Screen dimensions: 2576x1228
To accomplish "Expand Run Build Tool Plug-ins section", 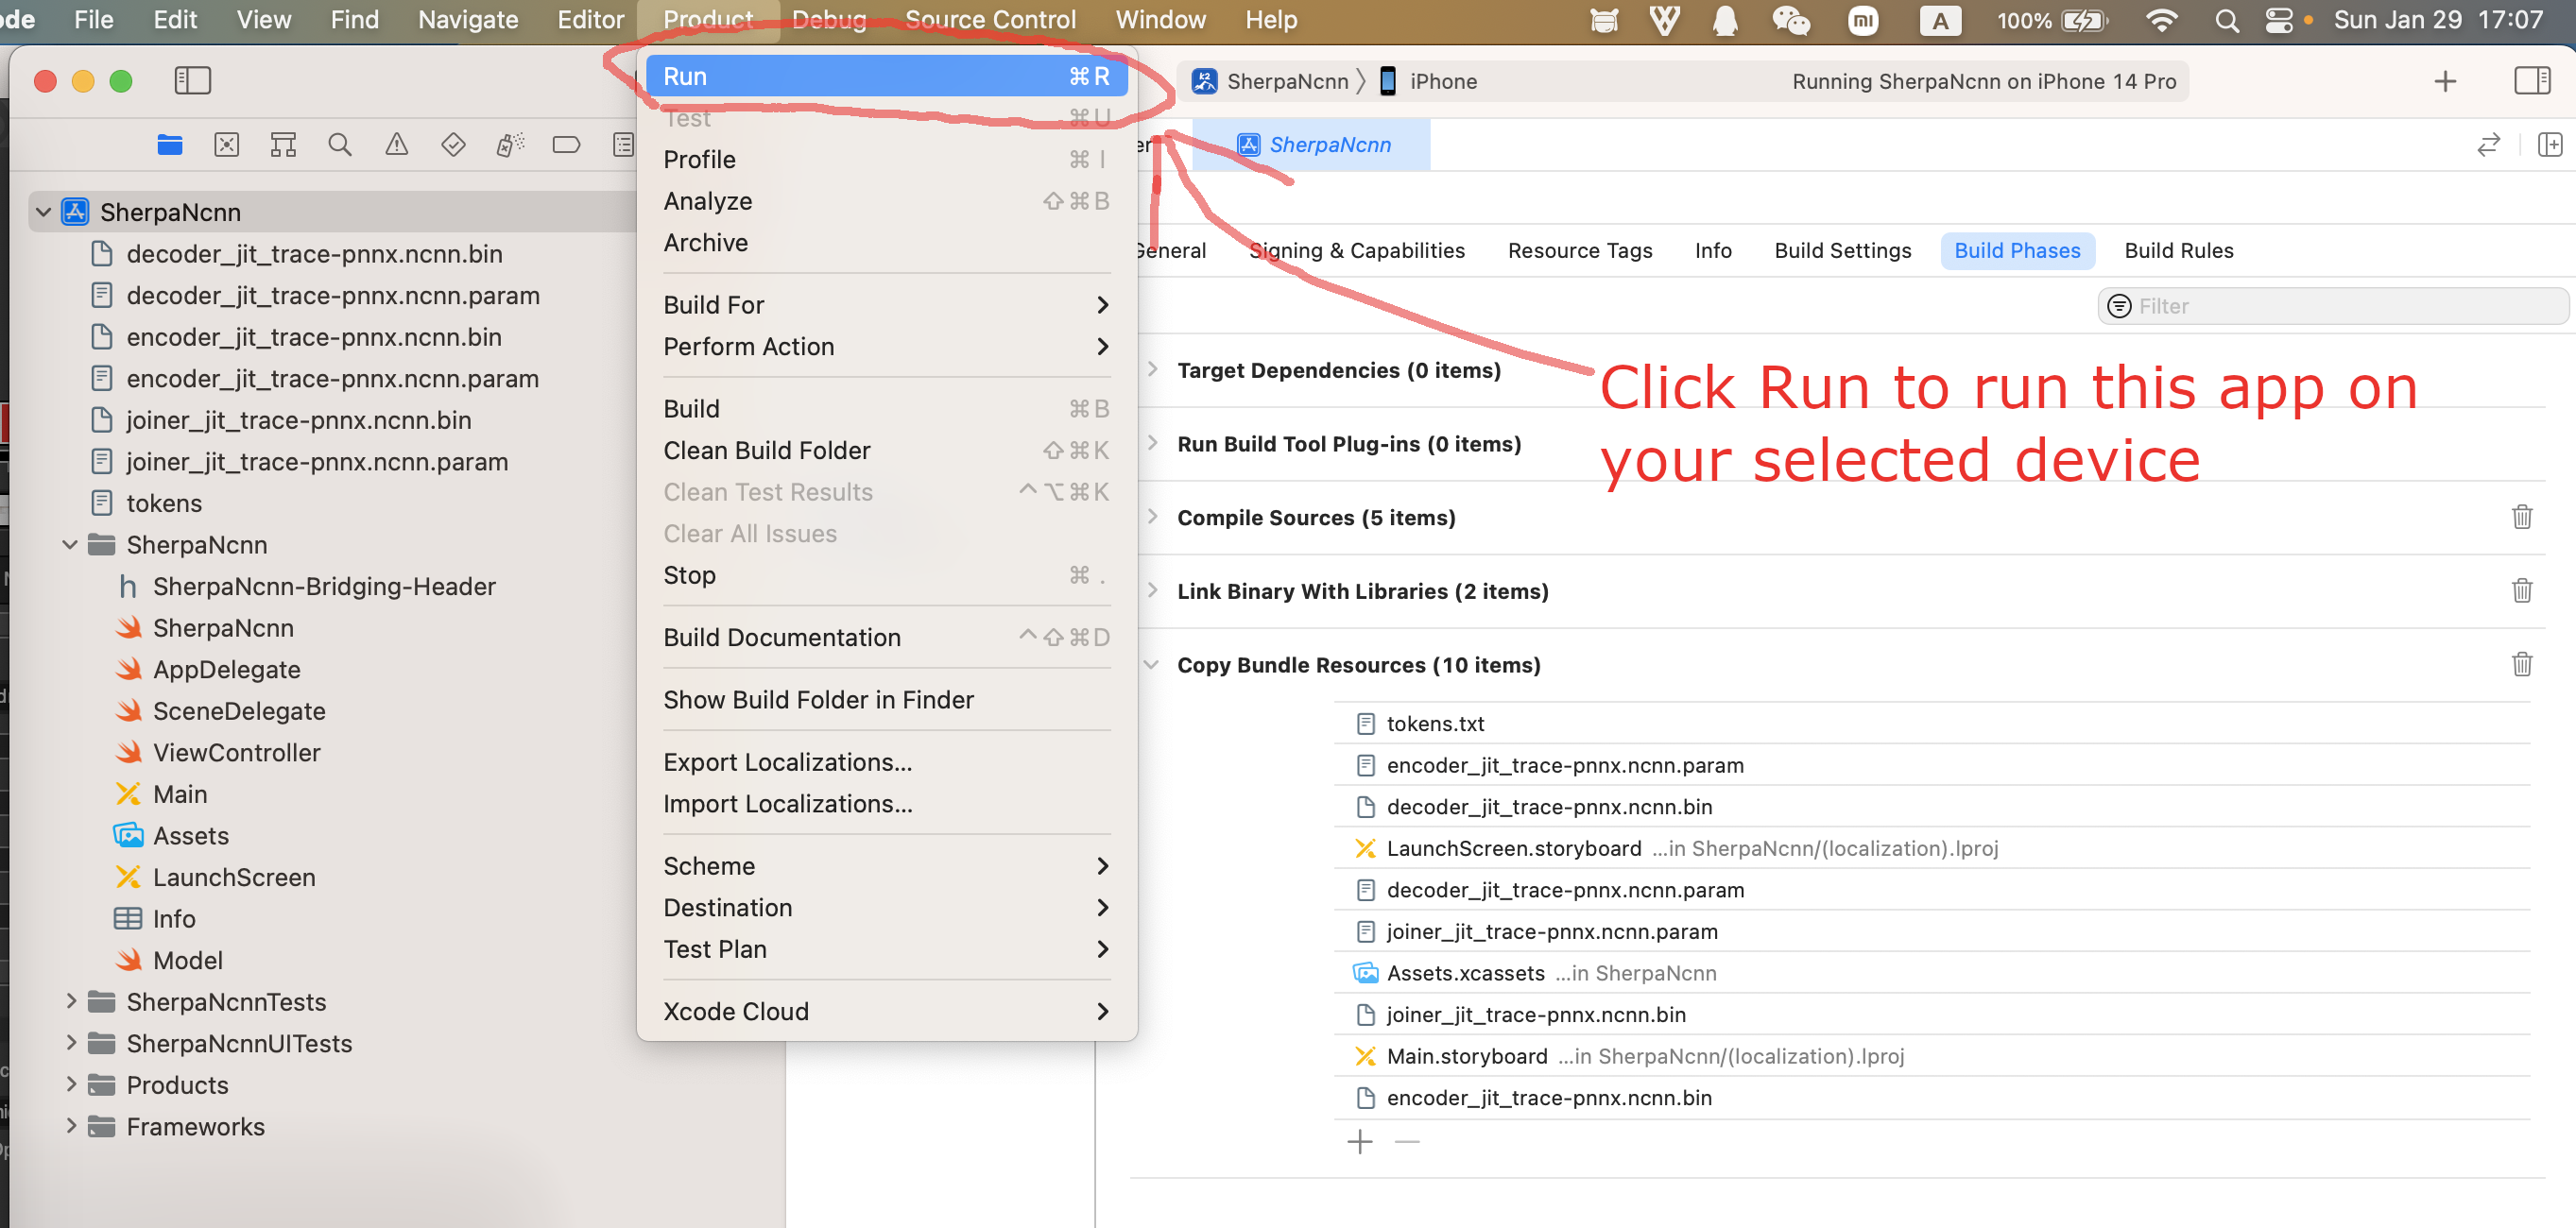I will pyautogui.click(x=1153, y=443).
